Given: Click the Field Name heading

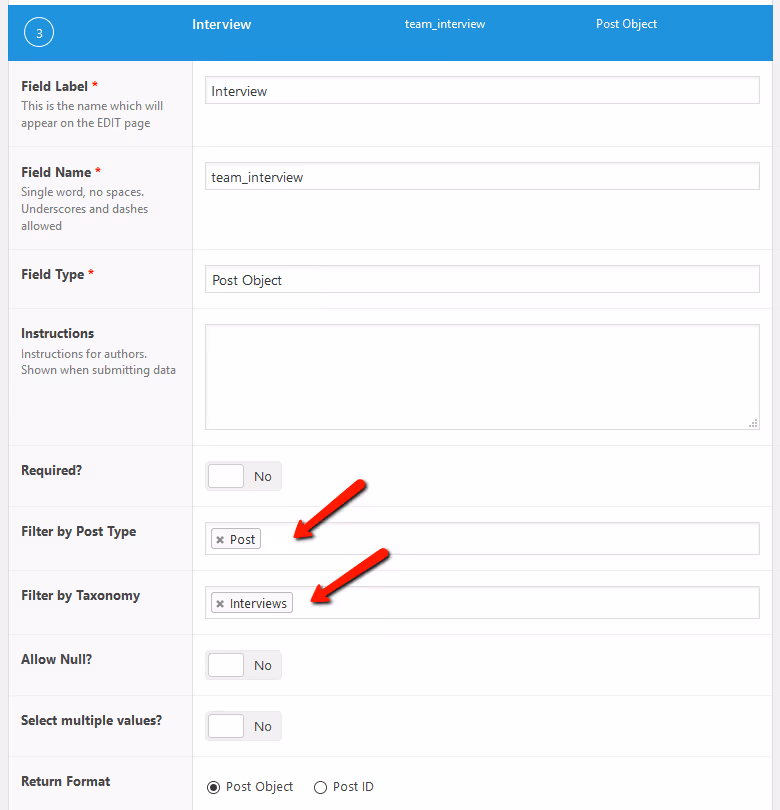Looking at the screenshot, I should [x=56, y=172].
